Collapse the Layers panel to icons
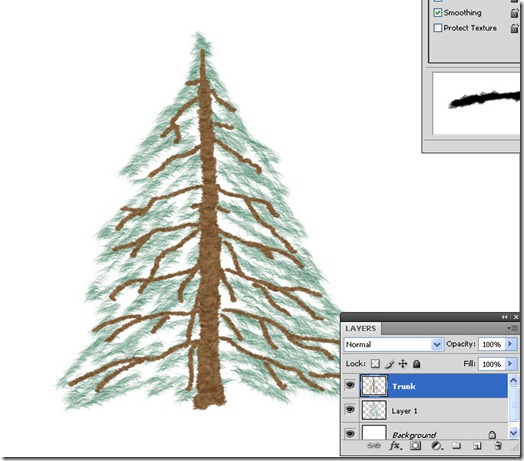Viewport: 524px width, 461px height. point(504,317)
